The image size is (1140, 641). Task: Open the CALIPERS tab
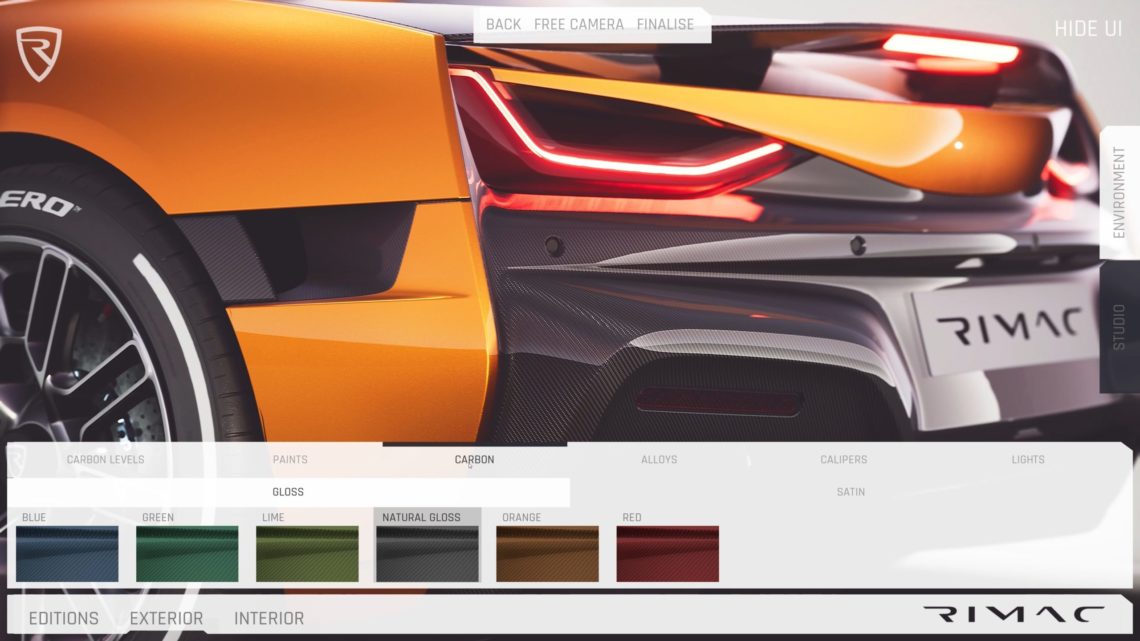click(x=843, y=459)
